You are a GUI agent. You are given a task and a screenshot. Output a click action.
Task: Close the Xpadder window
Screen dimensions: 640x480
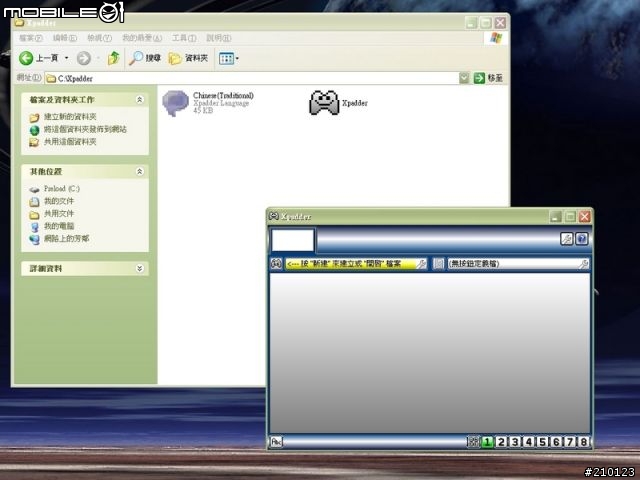(584, 217)
